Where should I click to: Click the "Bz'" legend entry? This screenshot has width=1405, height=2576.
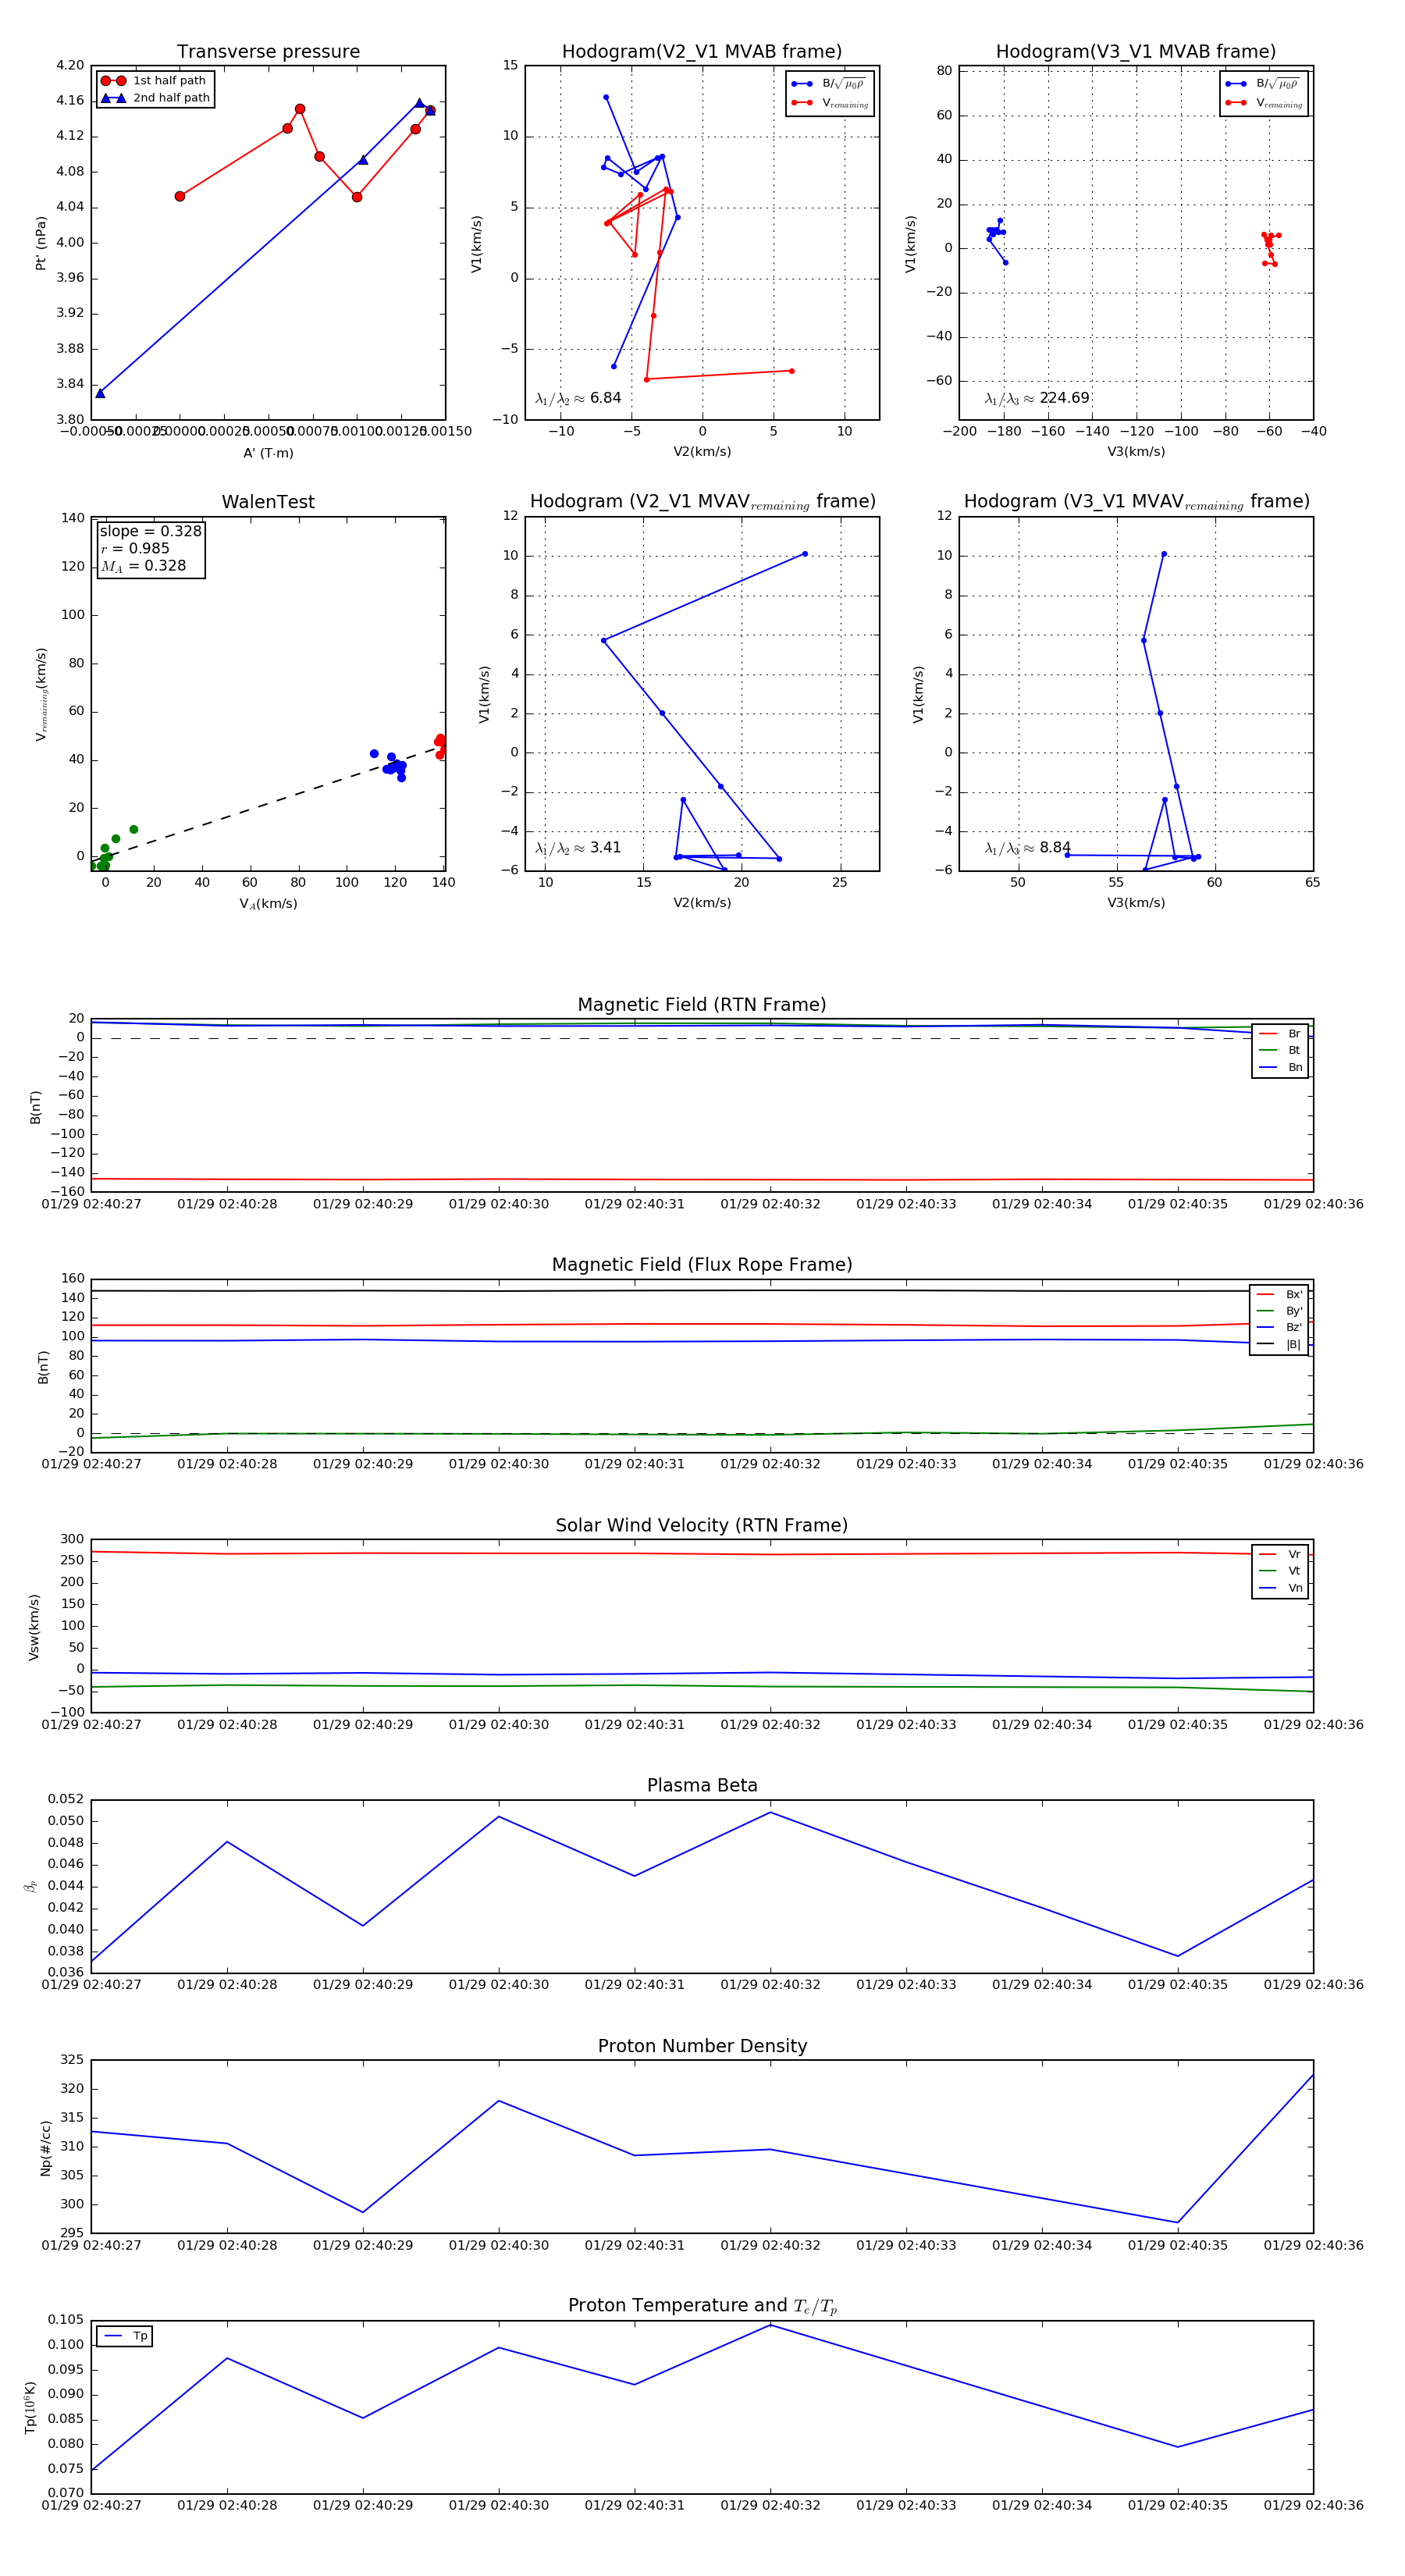[1279, 1328]
